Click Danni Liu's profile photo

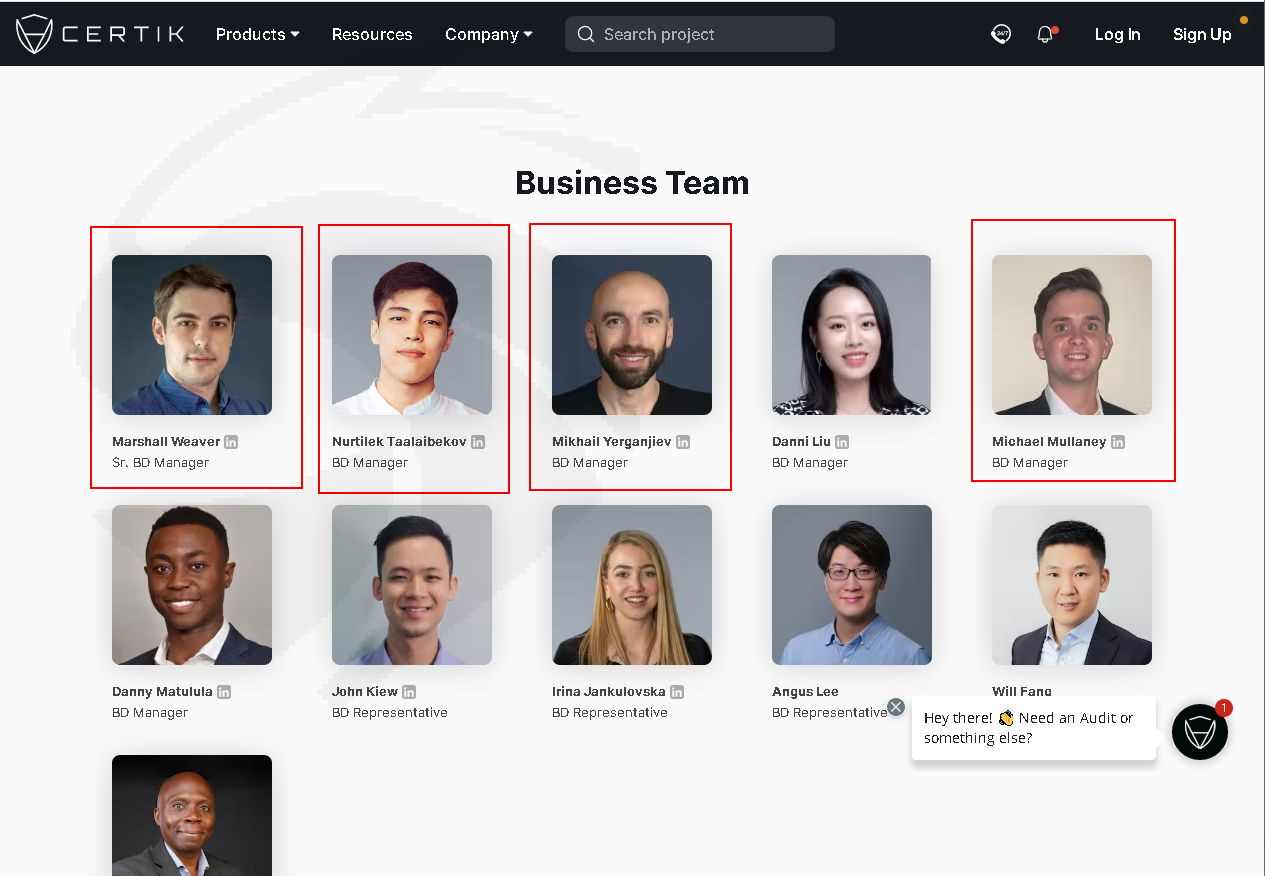click(x=852, y=335)
